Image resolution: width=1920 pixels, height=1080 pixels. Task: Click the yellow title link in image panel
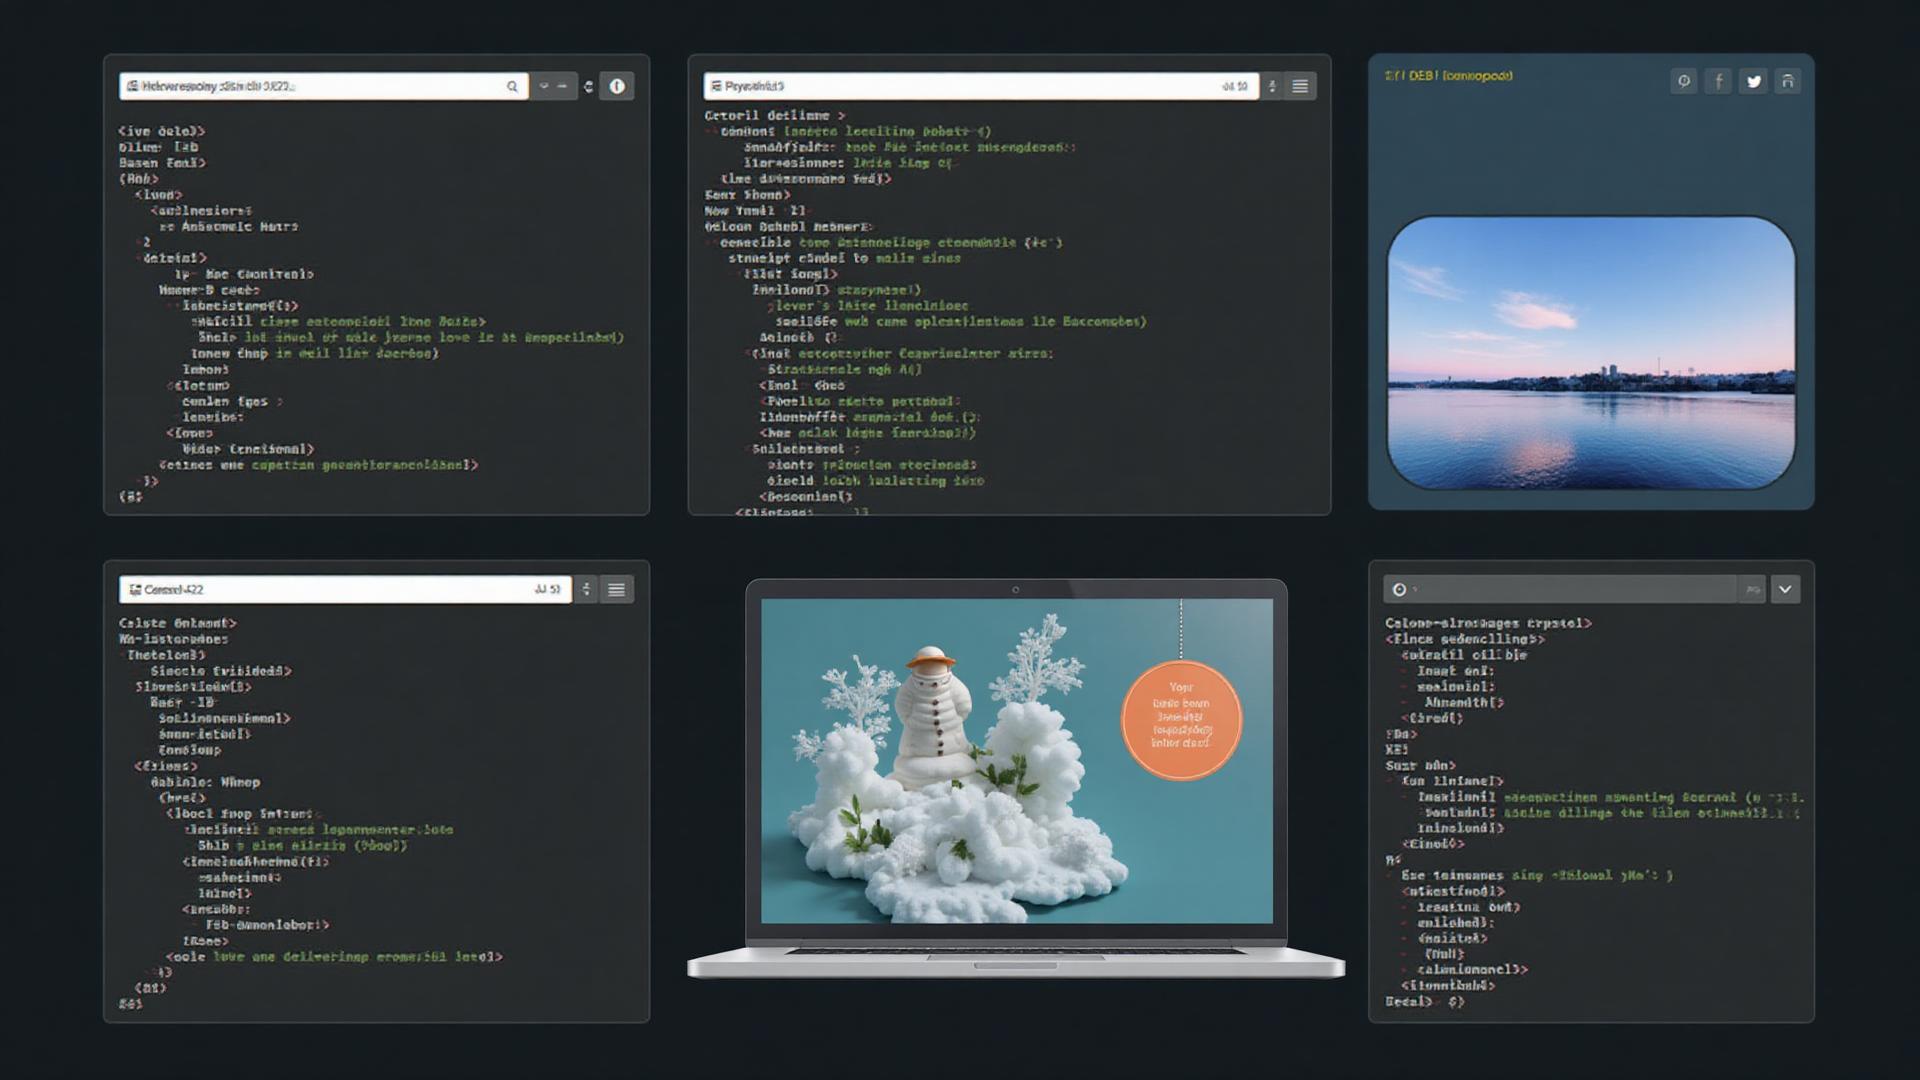point(1448,76)
